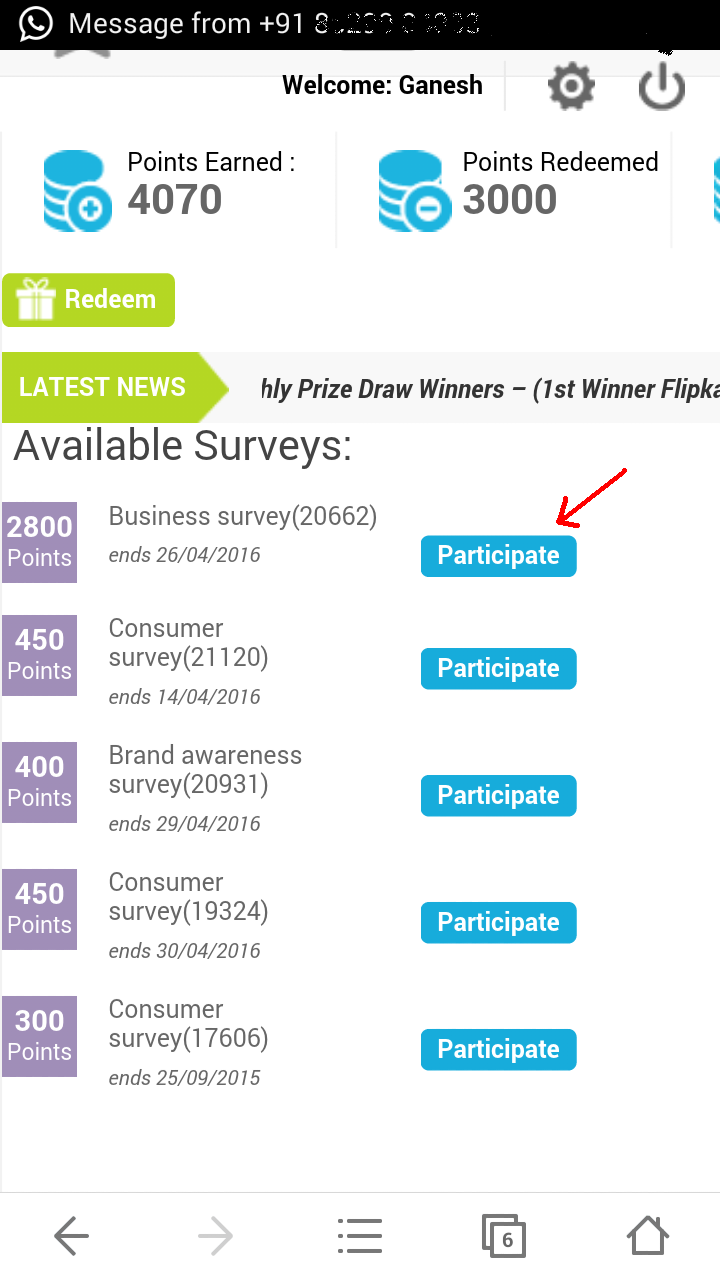Image resolution: width=720 pixels, height=1280 pixels.
Task: Go to browser home icon
Action: [648, 1235]
